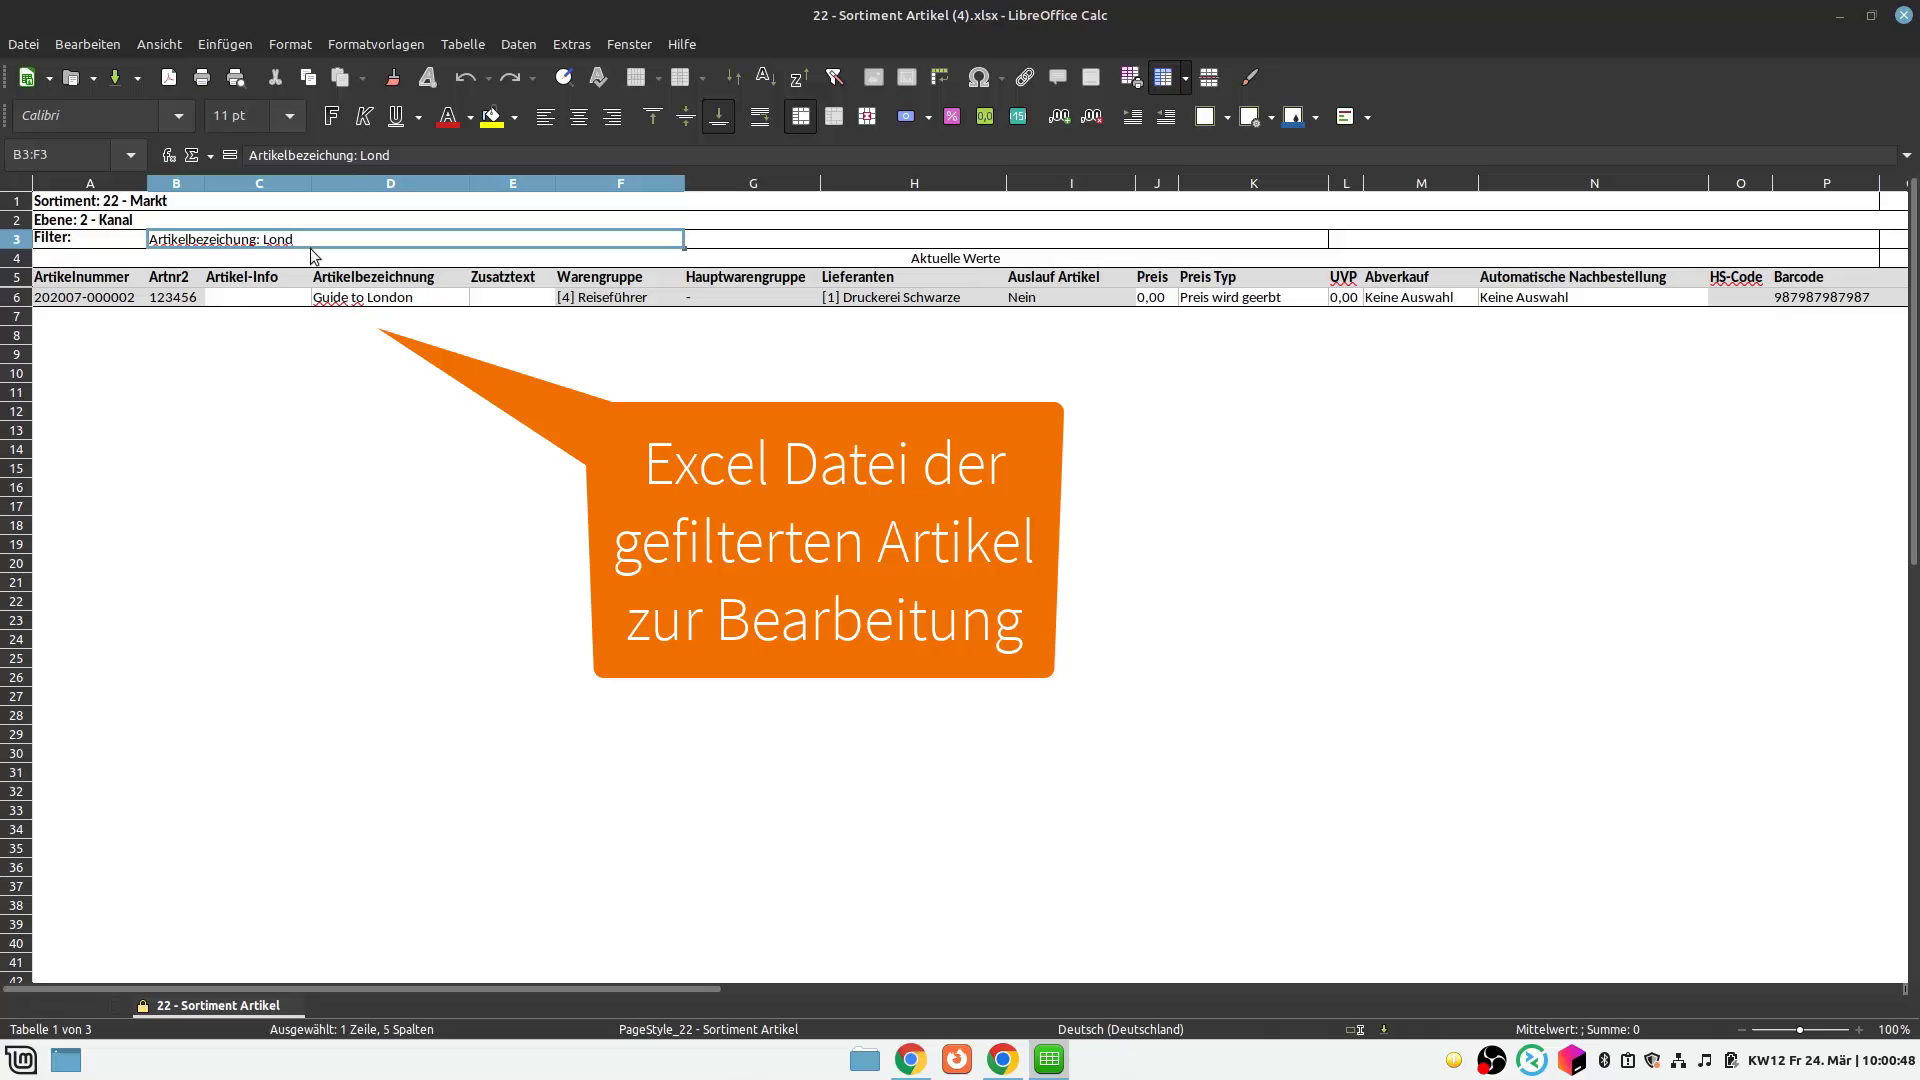Format the cell as date
Screen dimensions: 1920x1080
click(1018, 117)
